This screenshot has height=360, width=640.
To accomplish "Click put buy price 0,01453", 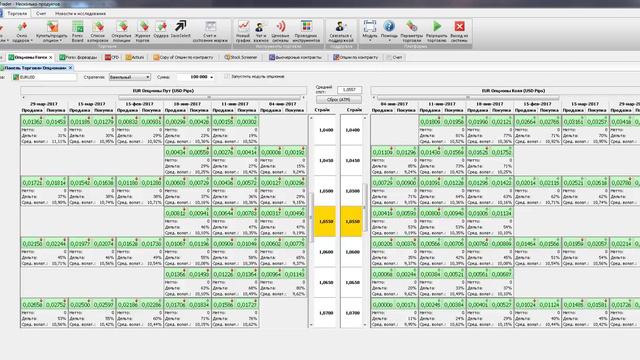I will coord(56,122).
